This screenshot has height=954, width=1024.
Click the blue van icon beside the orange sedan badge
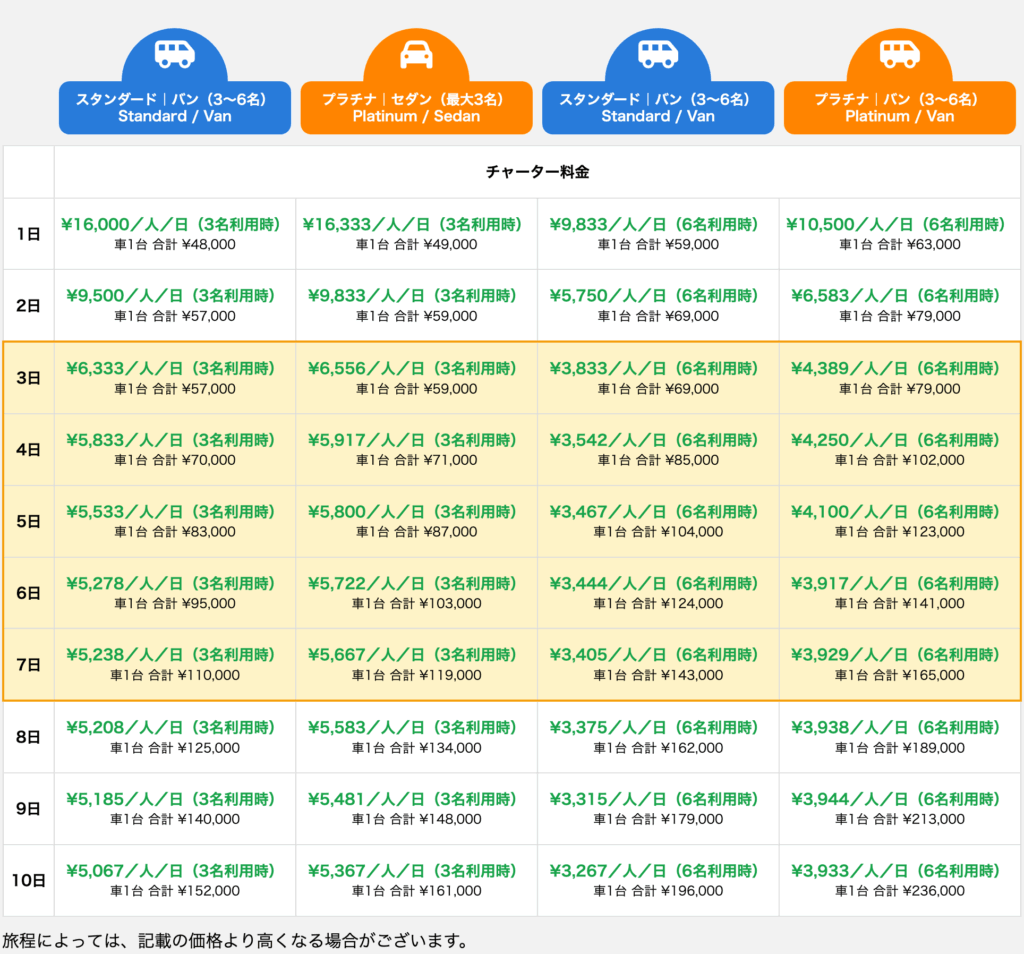(x=658, y=54)
